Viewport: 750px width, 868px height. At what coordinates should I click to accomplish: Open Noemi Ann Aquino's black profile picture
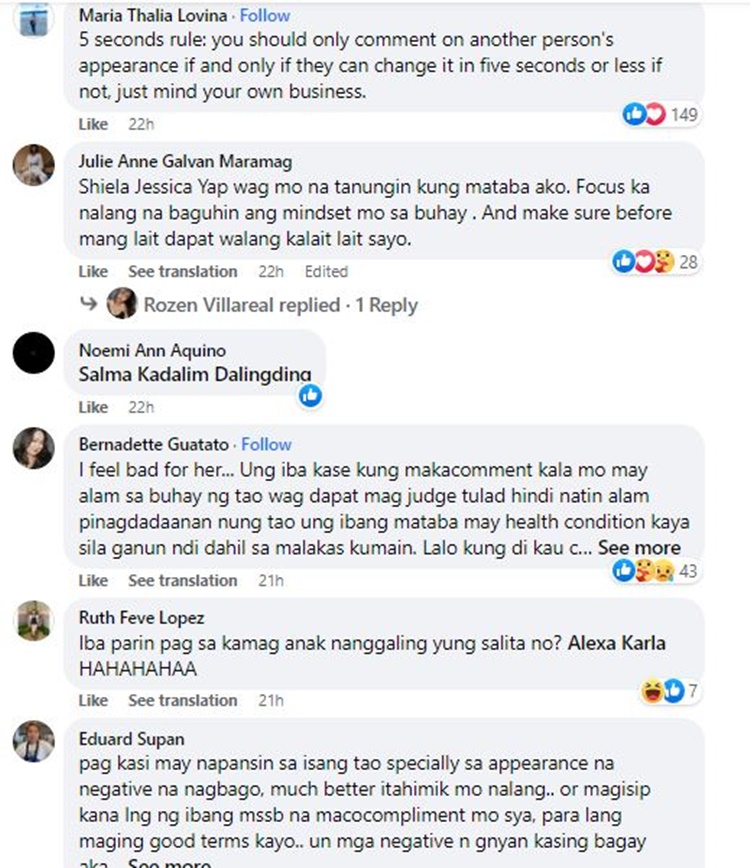34,353
